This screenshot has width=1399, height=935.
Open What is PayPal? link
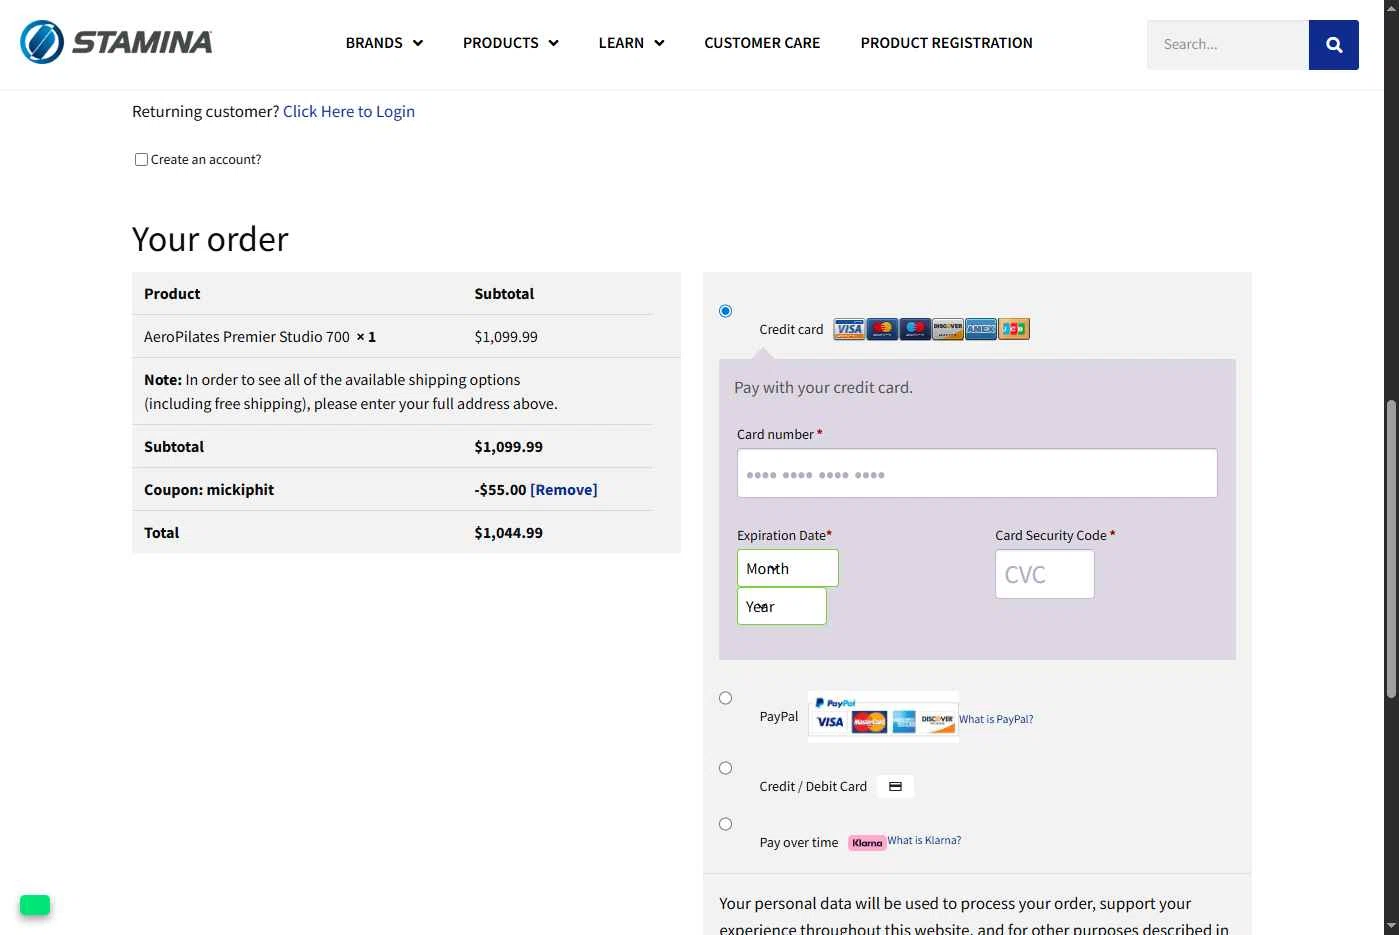click(x=996, y=719)
